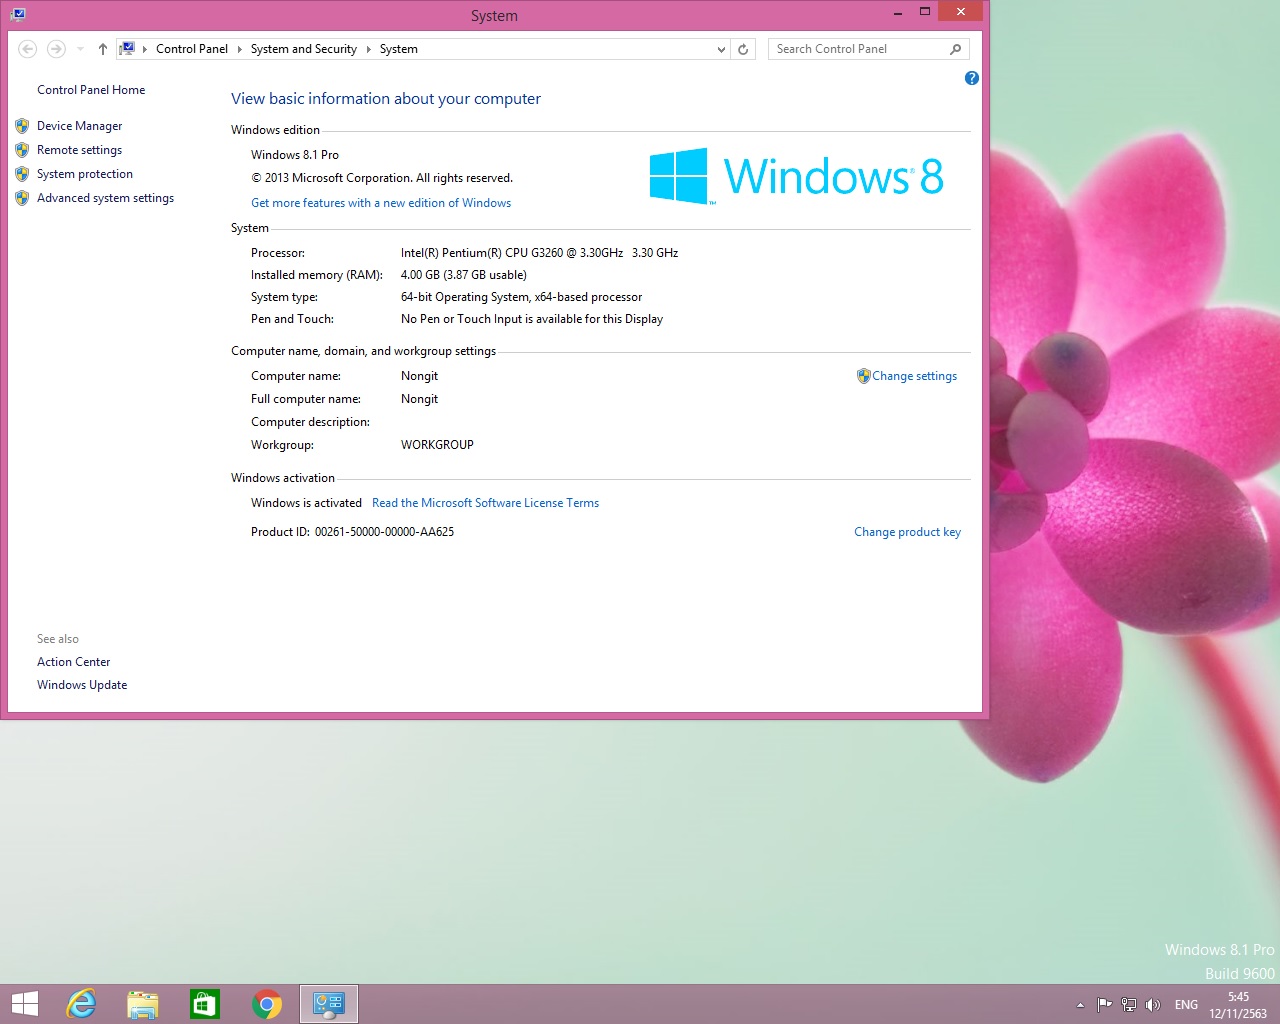Launch Google Chrome from the taskbar
The image size is (1280, 1024).
pyautogui.click(x=267, y=1004)
